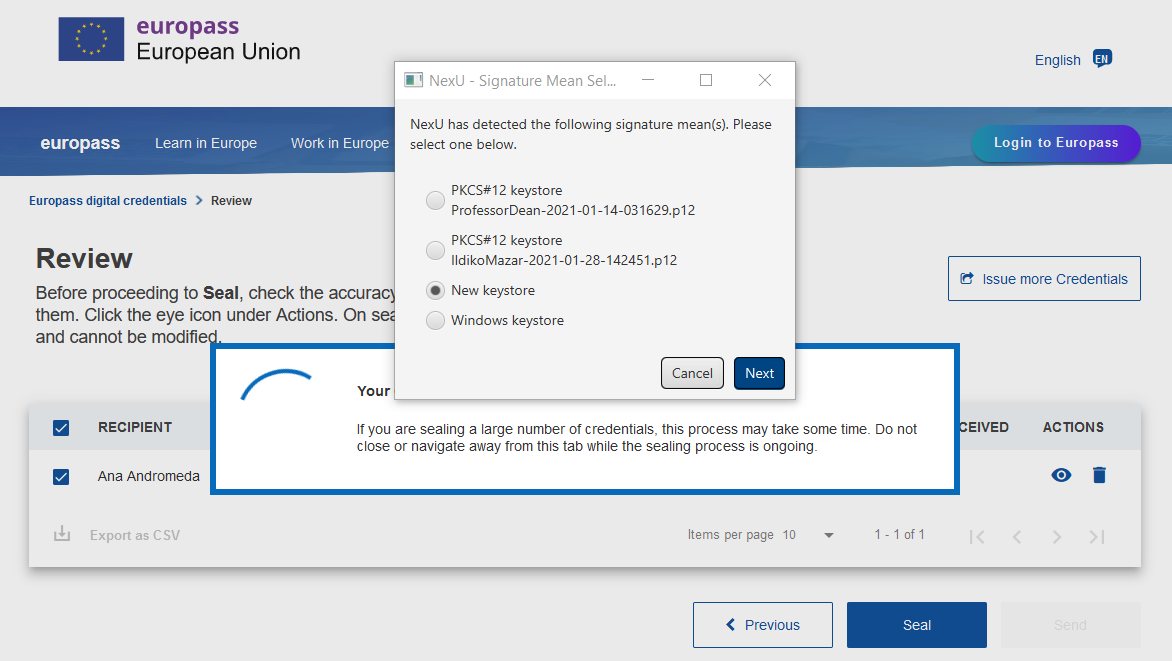
Task: Select the ProfessorDean PKCS#12 keystore option
Action: pyautogui.click(x=436, y=200)
